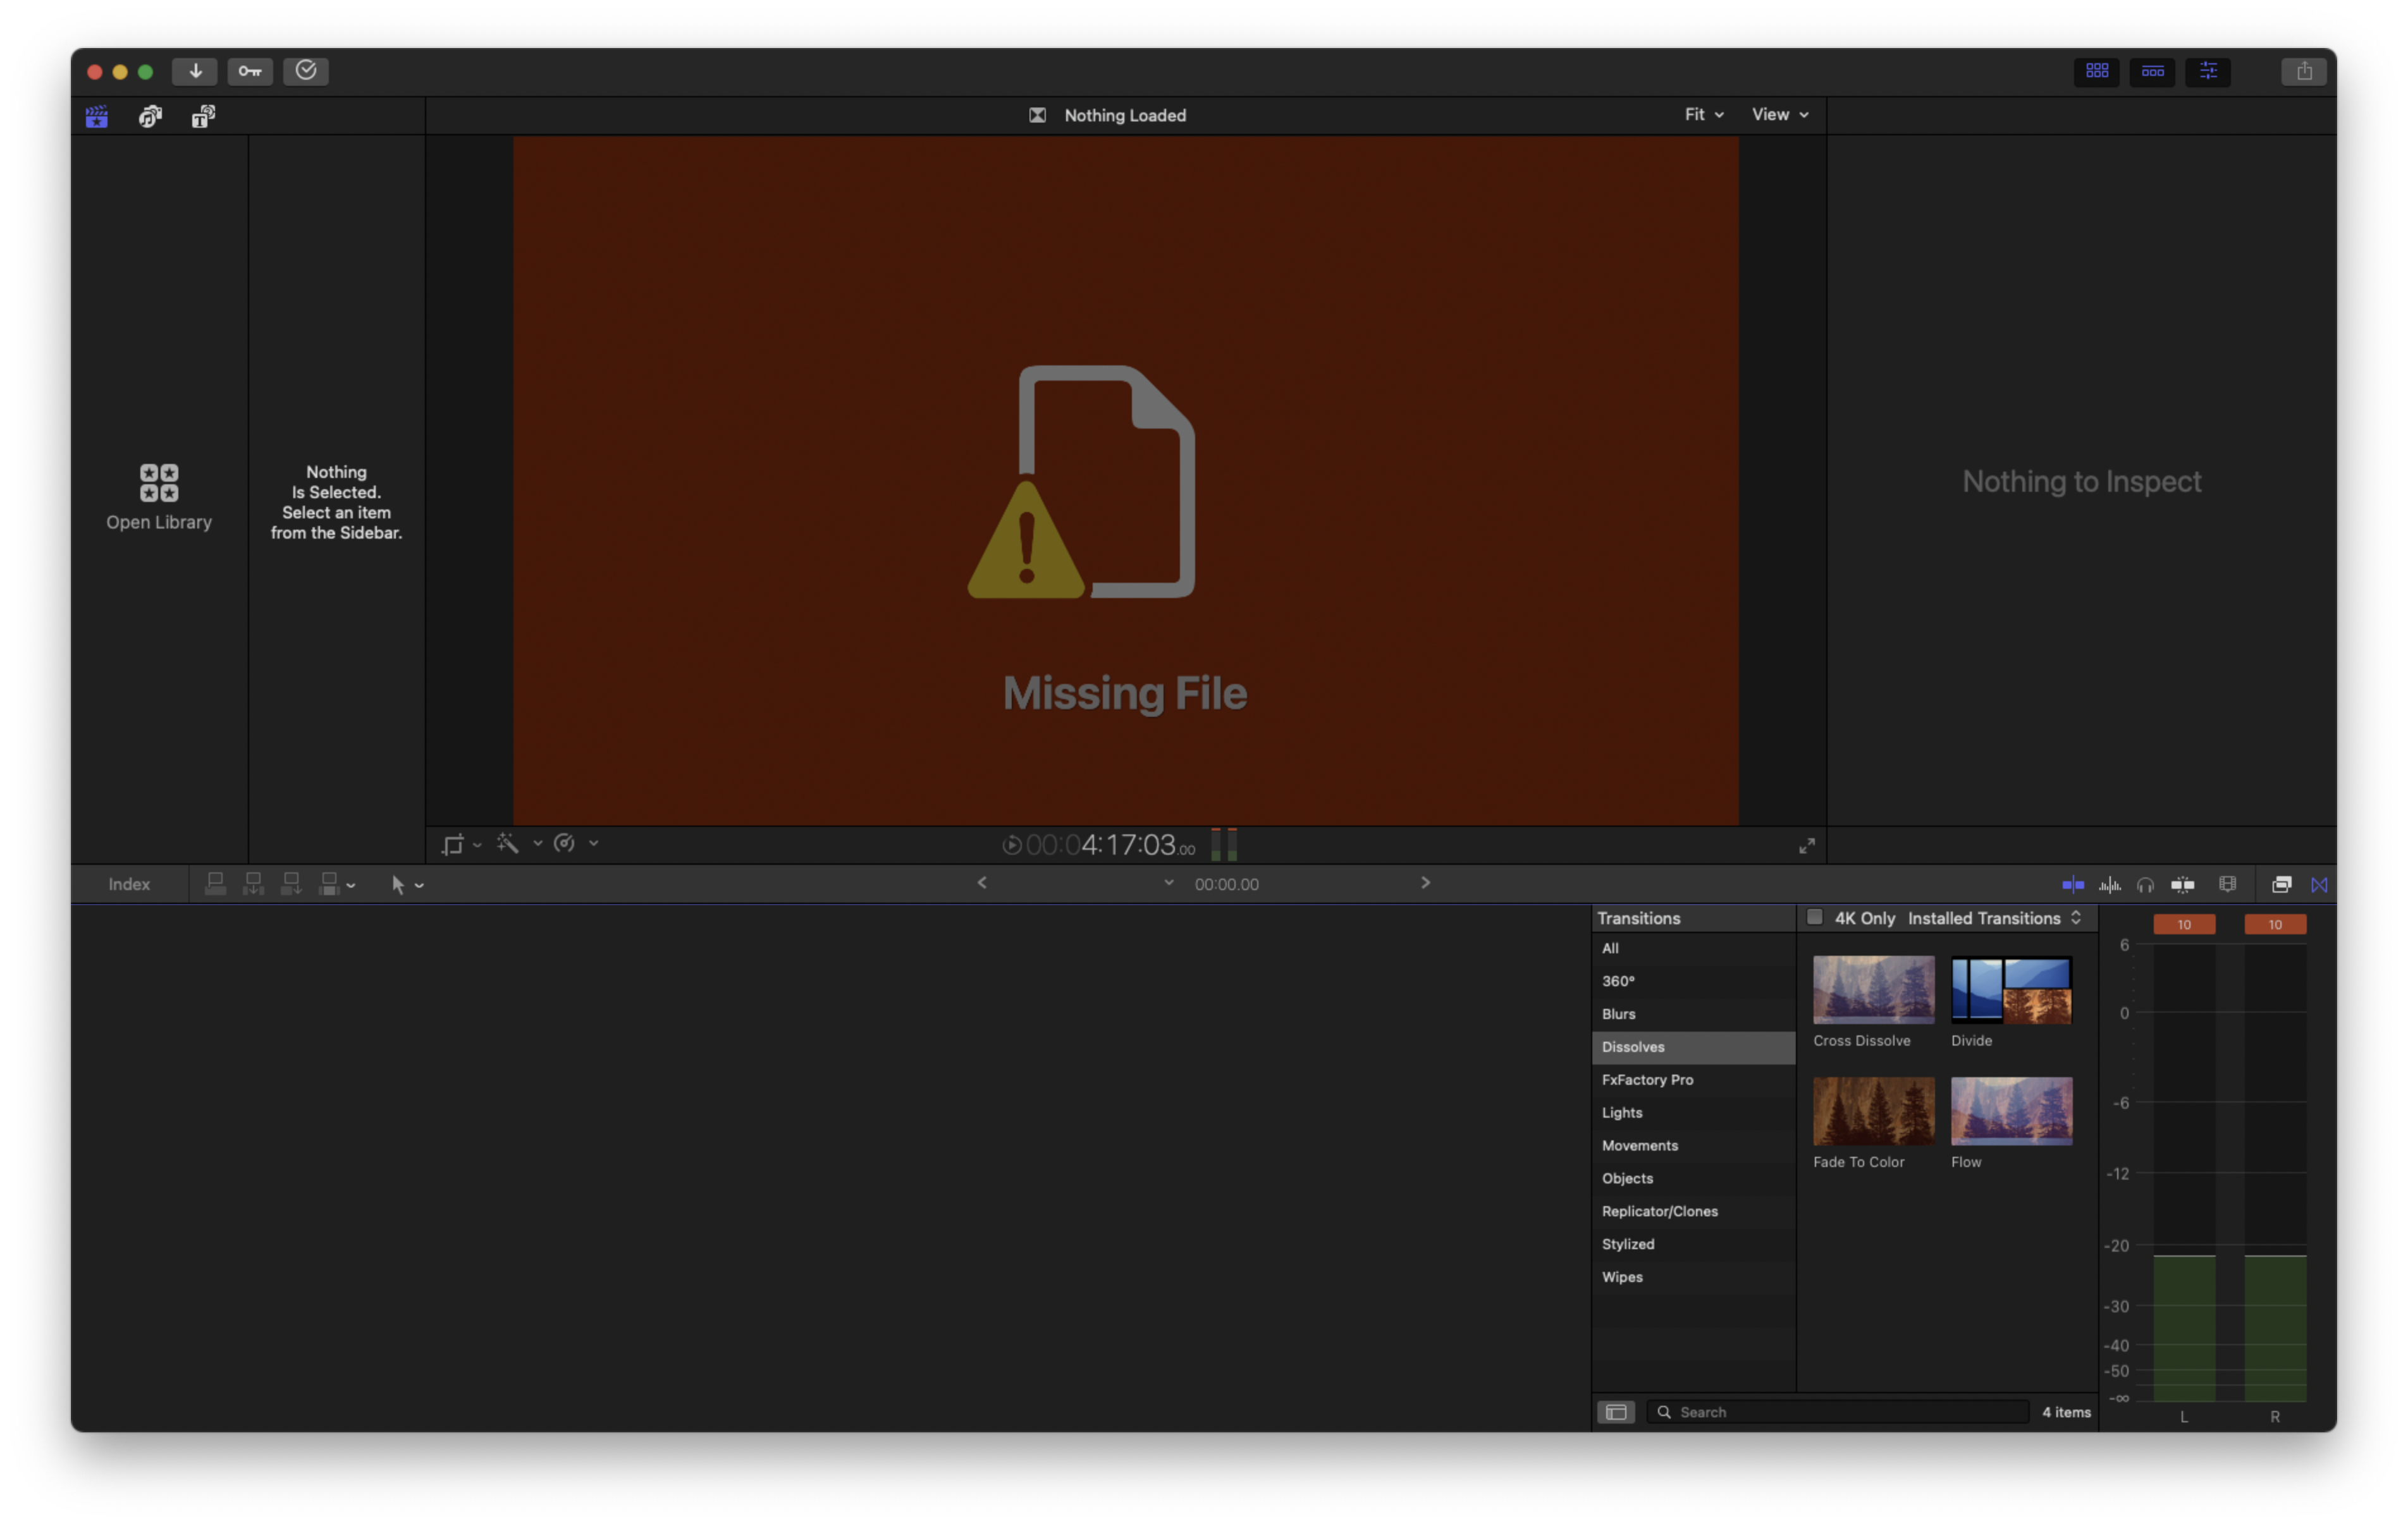Select the Cross Dissolve transition thumbnail
This screenshot has width=2408, height=1526.
(x=1873, y=990)
